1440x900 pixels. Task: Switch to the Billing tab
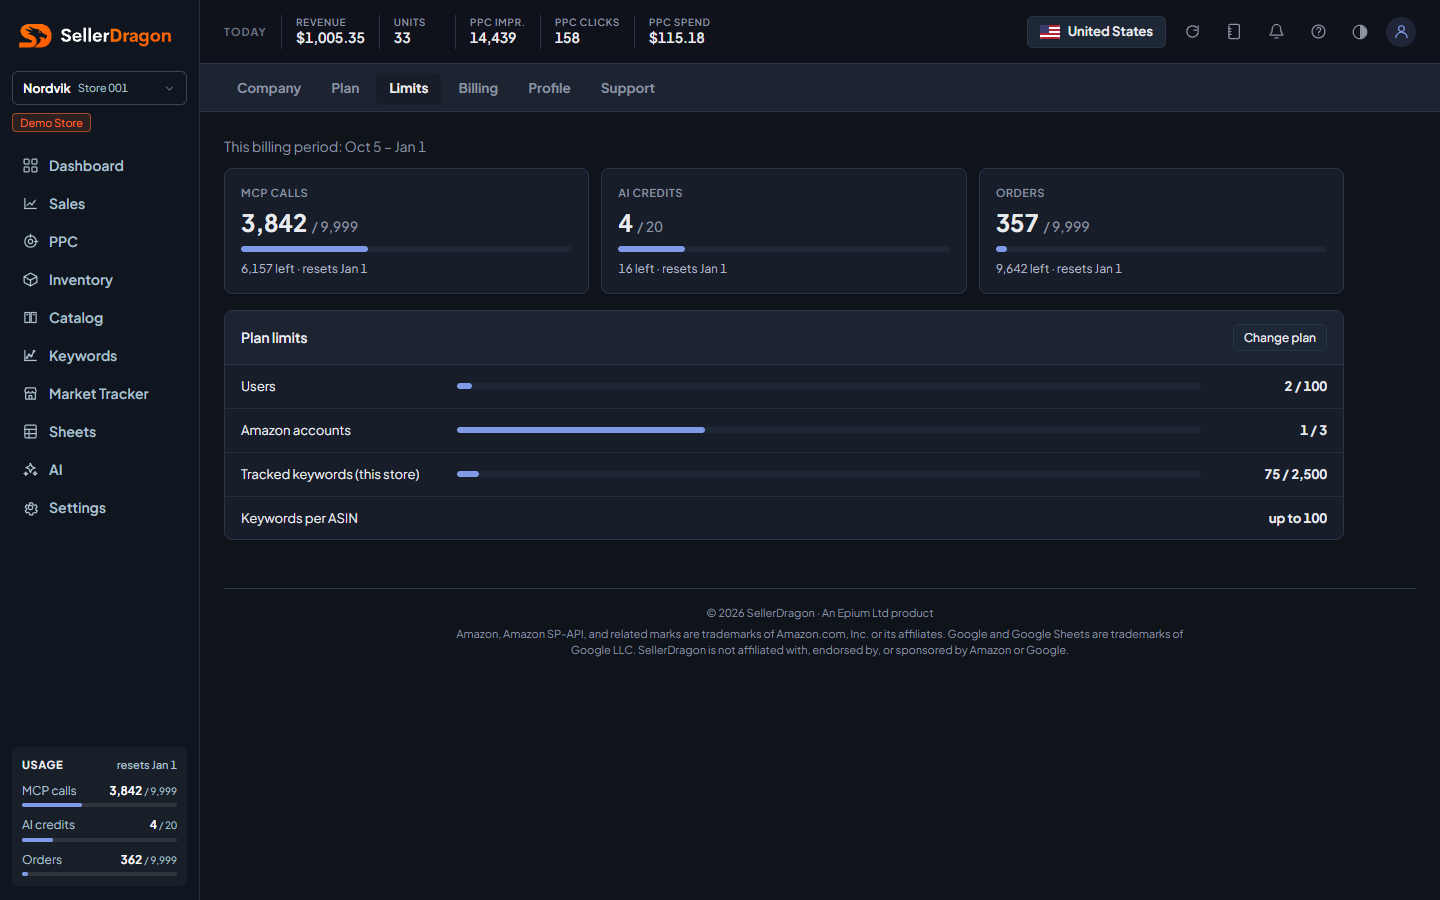pos(478,88)
